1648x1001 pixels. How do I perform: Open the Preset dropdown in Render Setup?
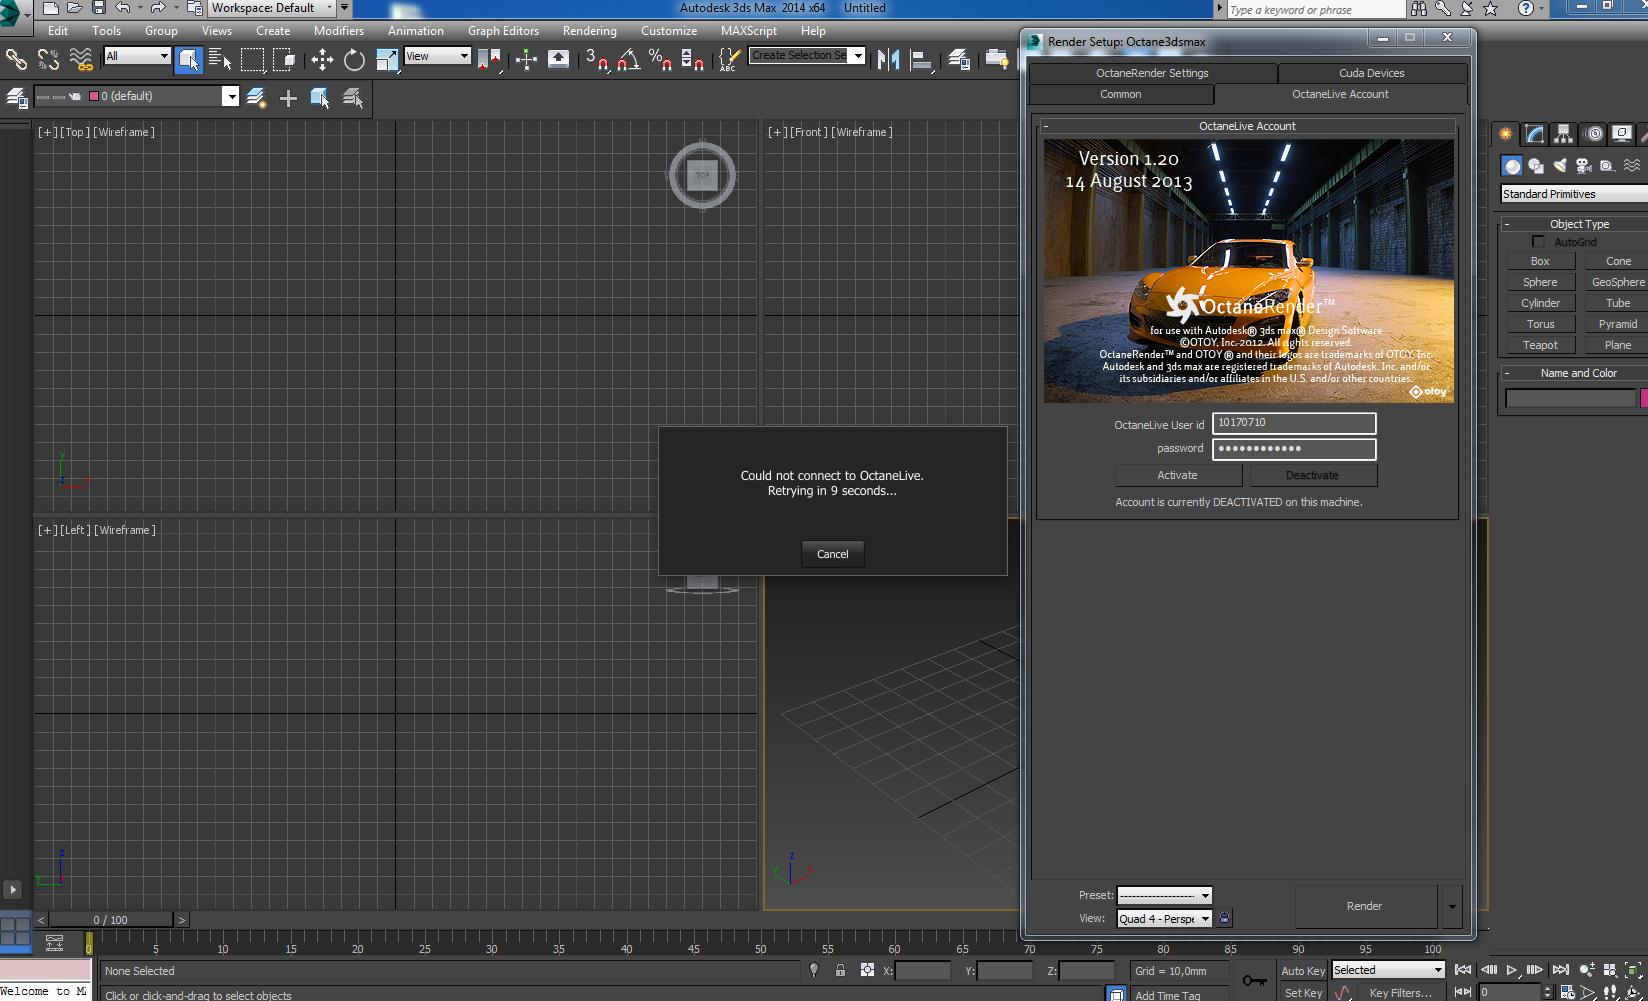(x=1164, y=895)
